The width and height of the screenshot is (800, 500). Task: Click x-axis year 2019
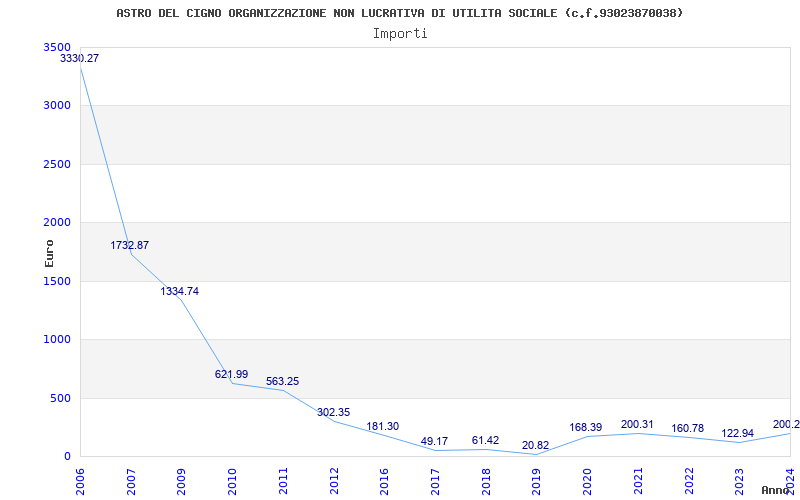(536, 482)
